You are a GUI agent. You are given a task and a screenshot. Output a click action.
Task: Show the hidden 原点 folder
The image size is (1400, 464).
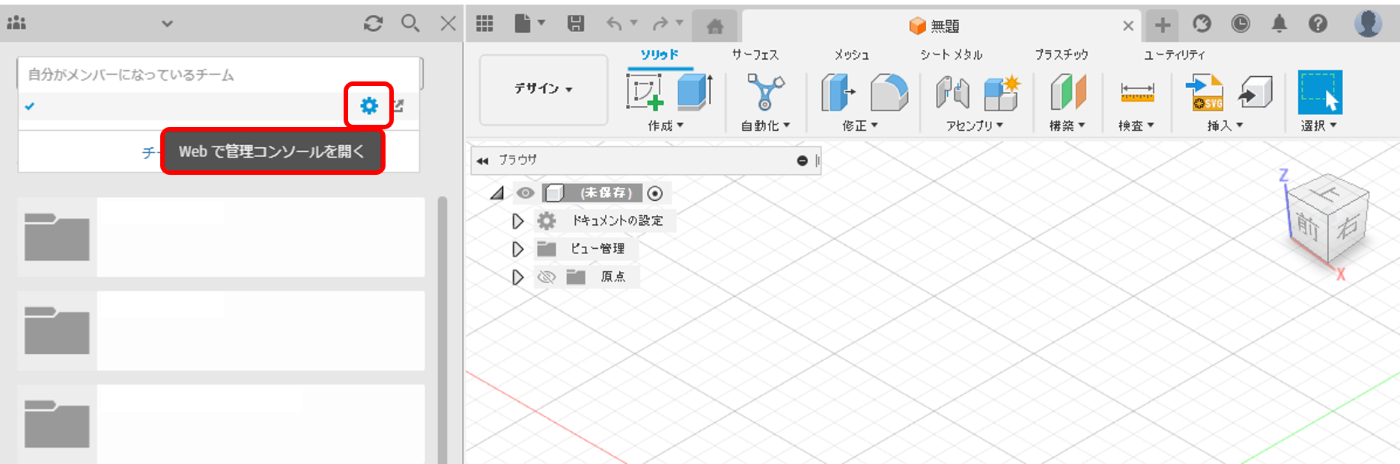546,277
